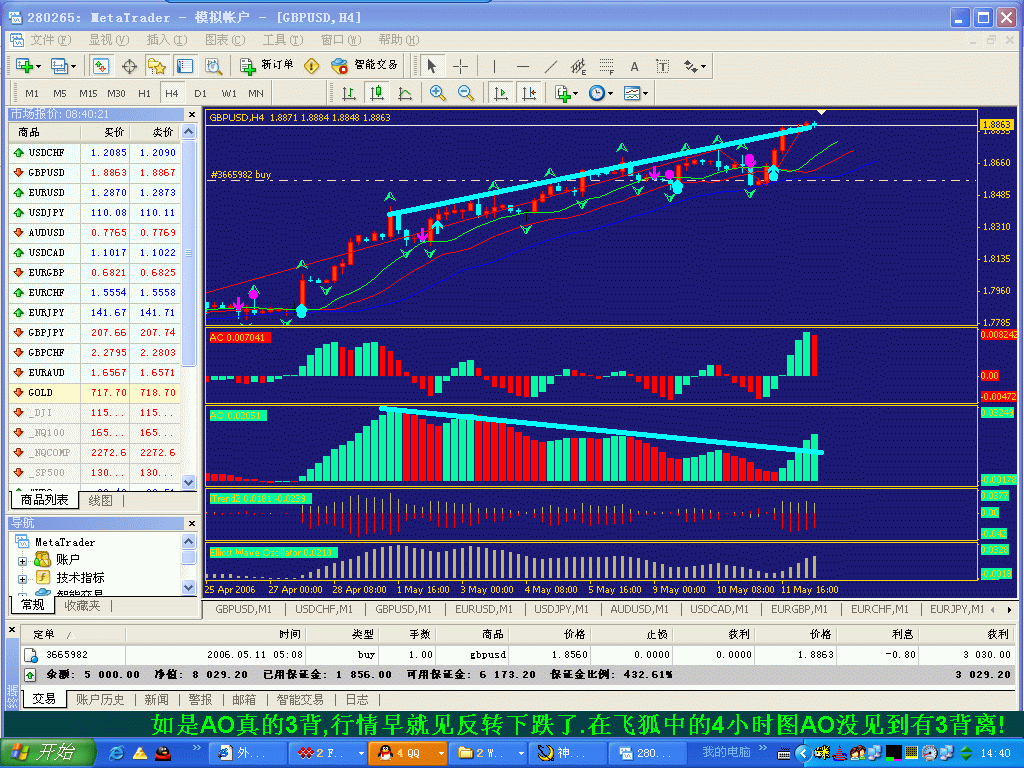Select the arrow cursor tool
The height and width of the screenshot is (768, 1024).
[x=431, y=66]
